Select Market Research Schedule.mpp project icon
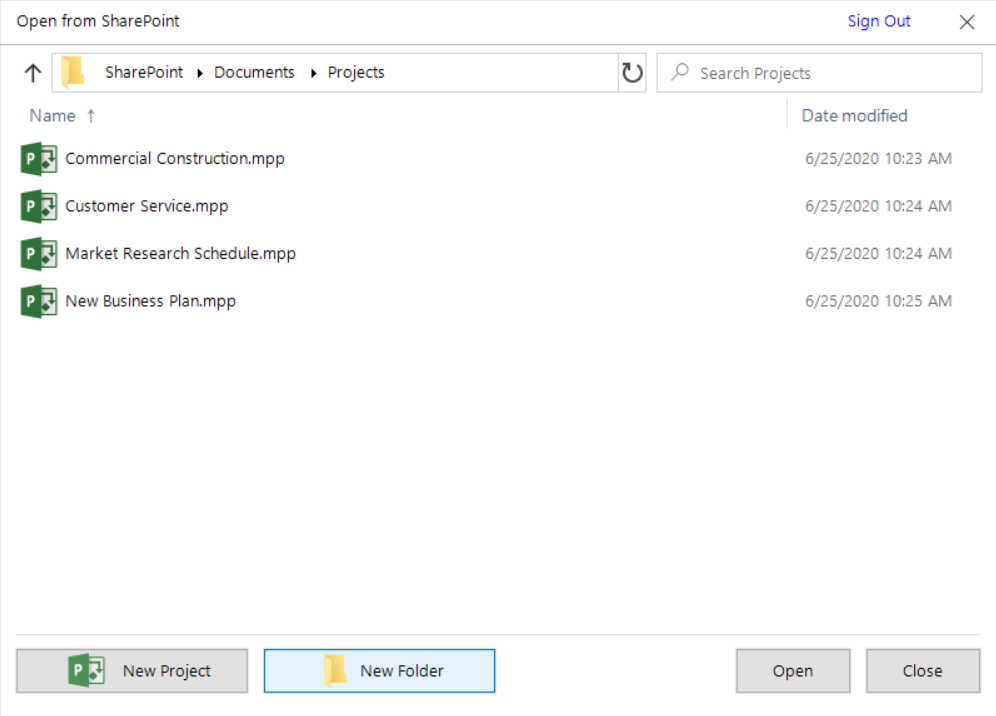Screen dimensions: 996x716 click(x=39, y=254)
